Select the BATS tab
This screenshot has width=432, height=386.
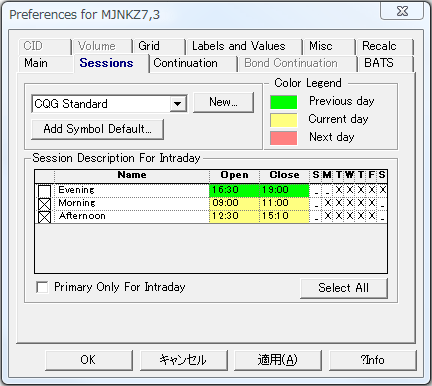tap(379, 63)
